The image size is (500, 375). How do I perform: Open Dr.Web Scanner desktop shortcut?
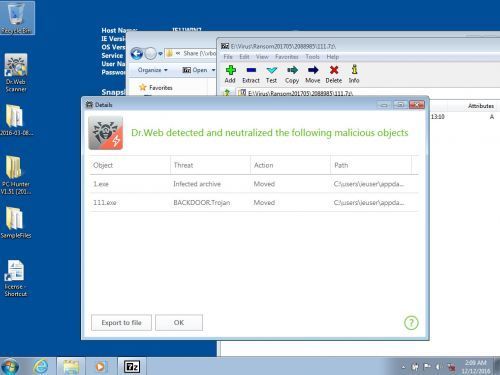(16, 73)
